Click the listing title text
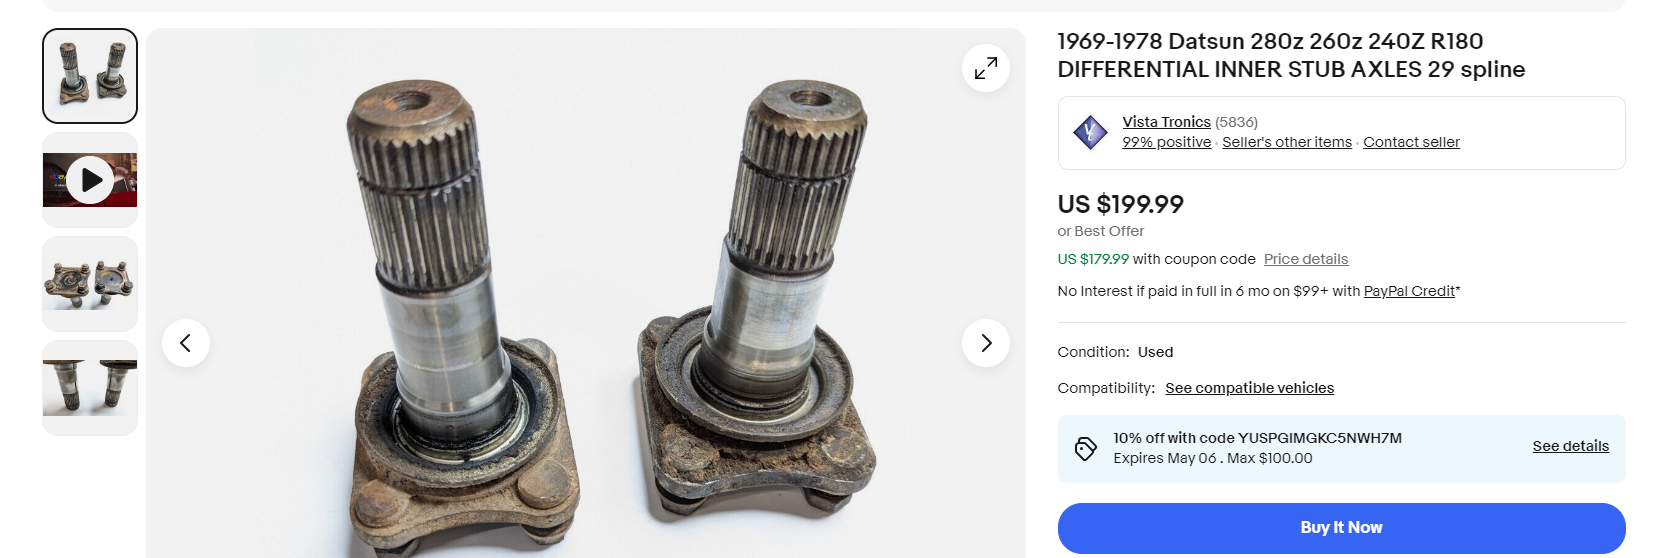Screen dimensions: 1675x558 click(x=1291, y=55)
